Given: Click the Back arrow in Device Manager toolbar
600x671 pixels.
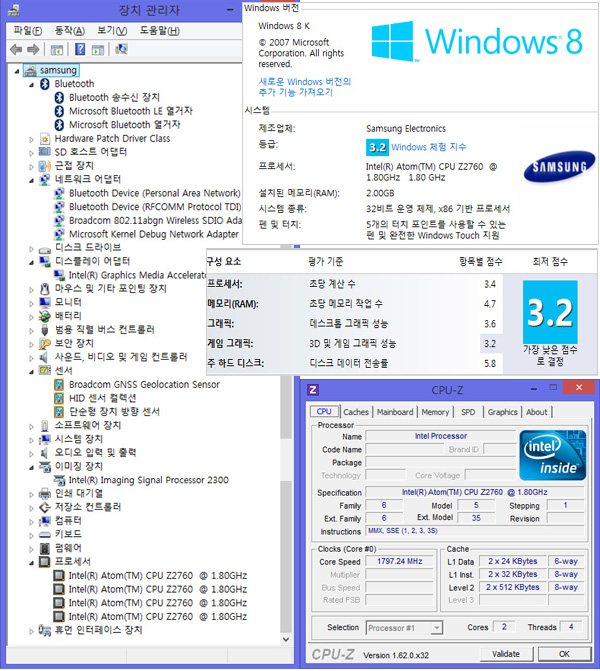Looking at the screenshot, I should click(16, 50).
